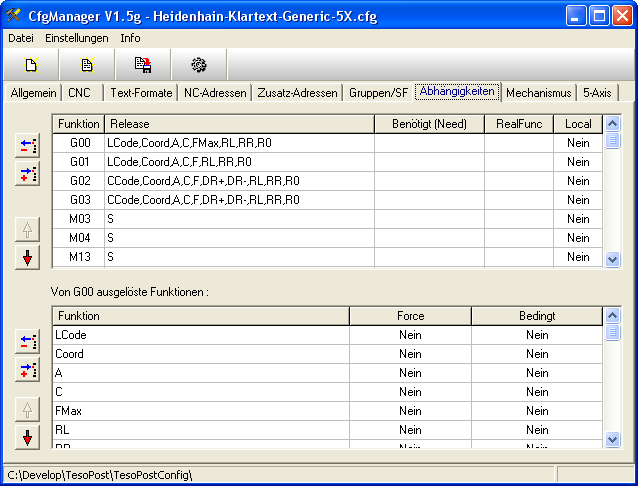Remove row using lower table minus button
The height and width of the screenshot is (486, 638).
tap(28, 343)
